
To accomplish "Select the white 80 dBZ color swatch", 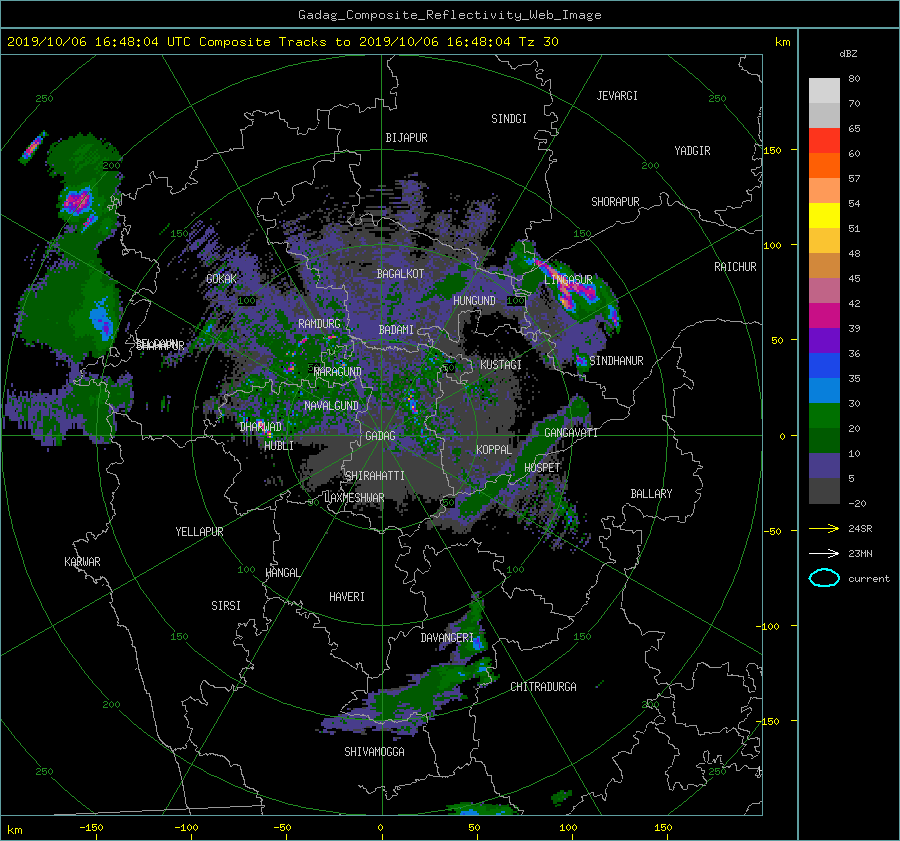I will 824,90.
